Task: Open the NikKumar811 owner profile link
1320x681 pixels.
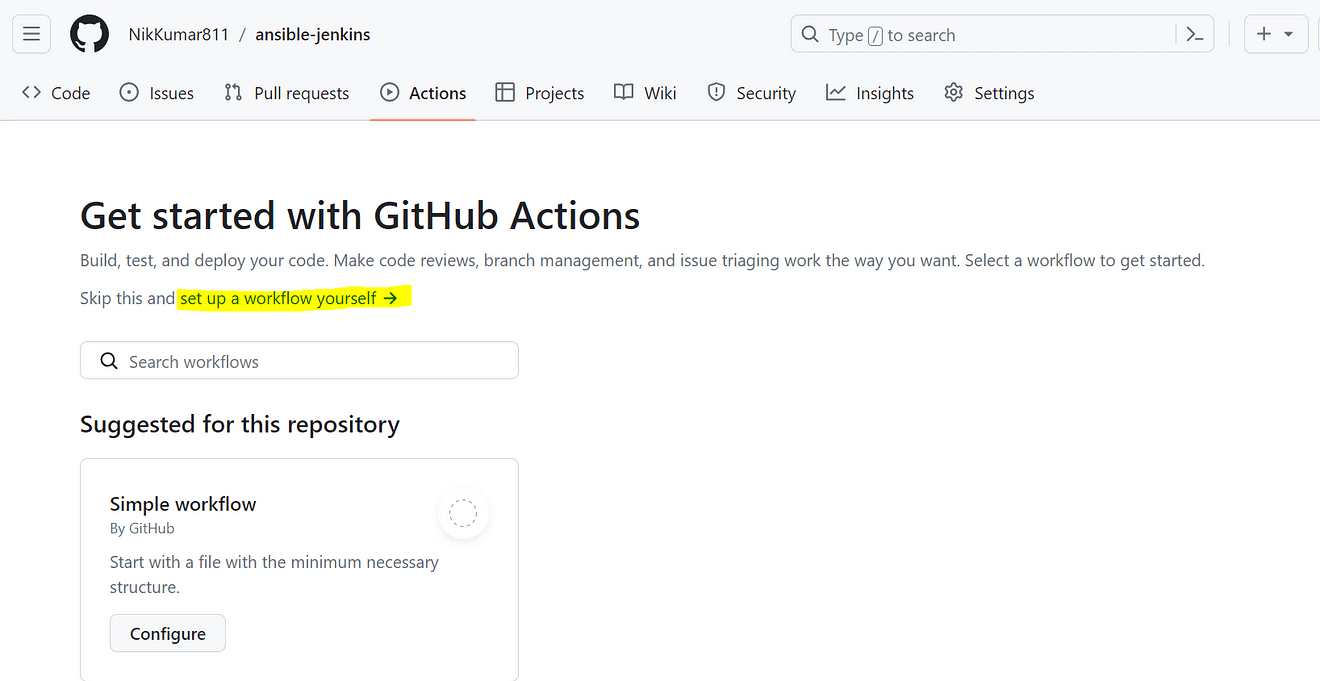Action: (178, 34)
